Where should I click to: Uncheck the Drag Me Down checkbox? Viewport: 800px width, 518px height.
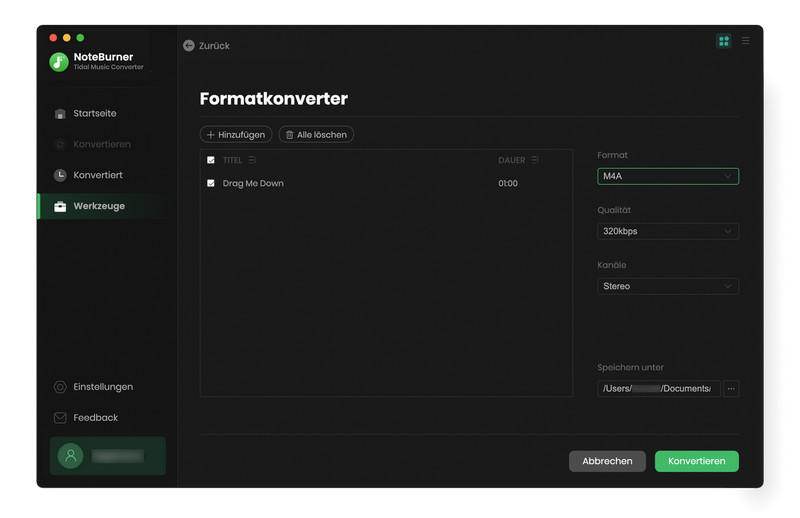pos(211,184)
